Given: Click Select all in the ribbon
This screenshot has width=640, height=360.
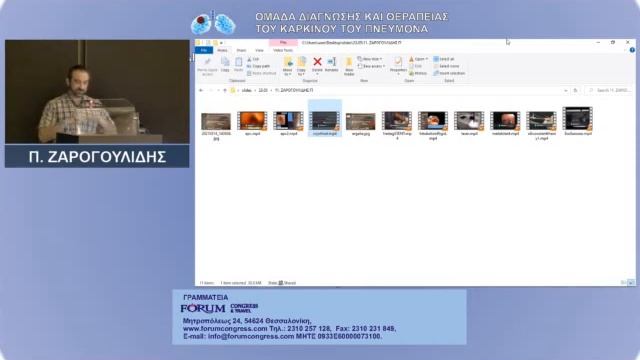Looking at the screenshot, I should (x=444, y=59).
